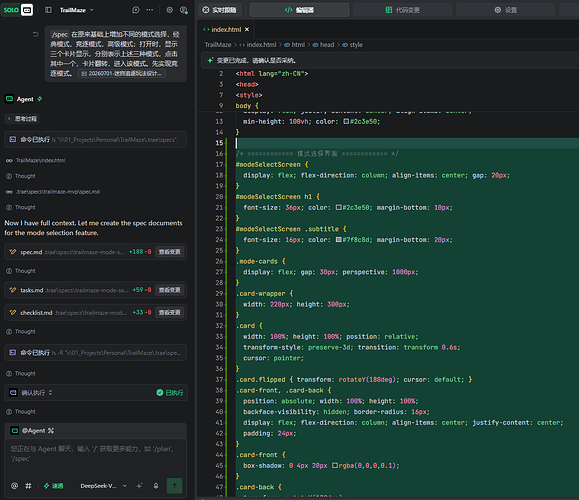This screenshot has height=500, width=579.
Task: Click the #2c3e50 color swatch on line 13
Action: [346, 121]
